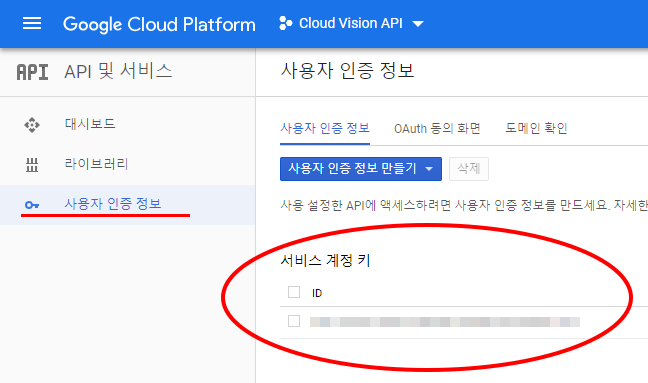The width and height of the screenshot is (648, 383).
Task: Expand the arrow on 사용자 인증 정보 만들기
Action: click(x=429, y=169)
